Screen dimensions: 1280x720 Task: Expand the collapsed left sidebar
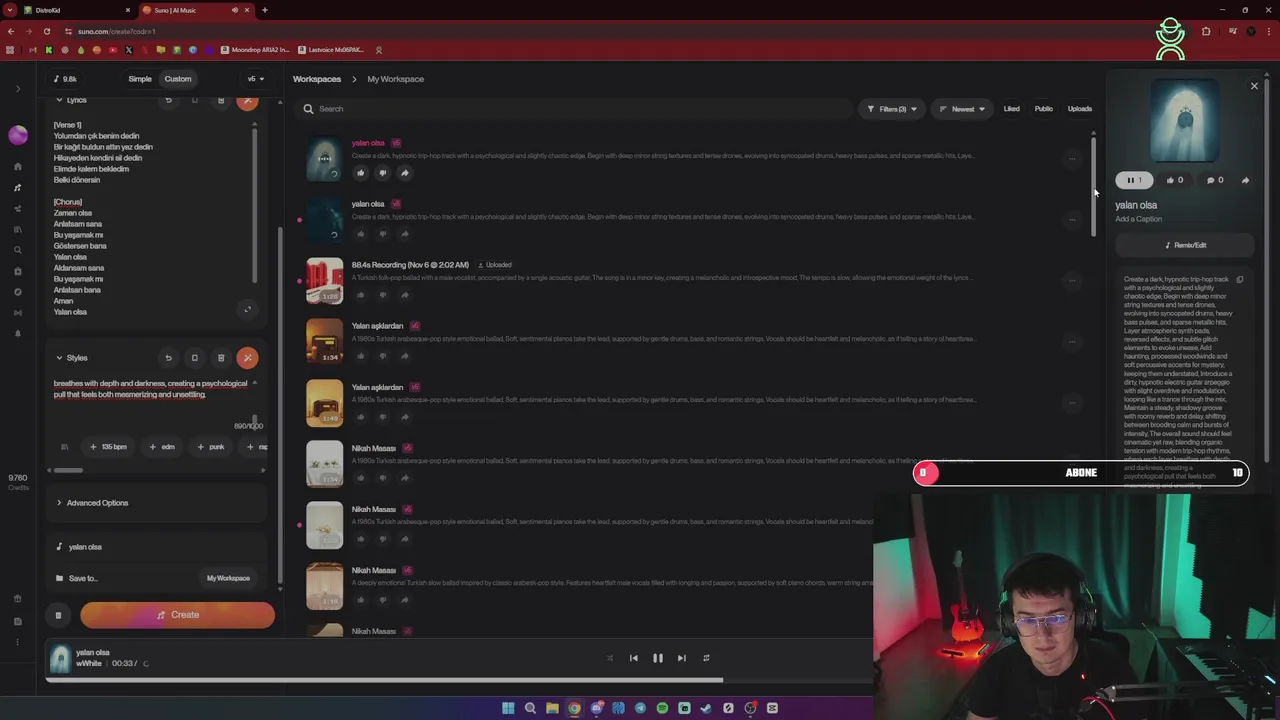tap(18, 89)
